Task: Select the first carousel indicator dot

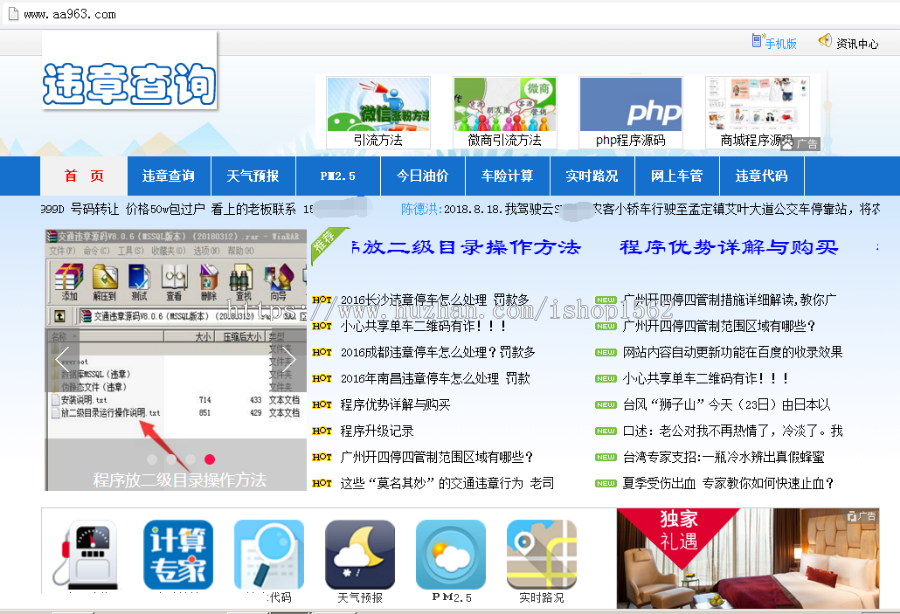Action: point(152,459)
